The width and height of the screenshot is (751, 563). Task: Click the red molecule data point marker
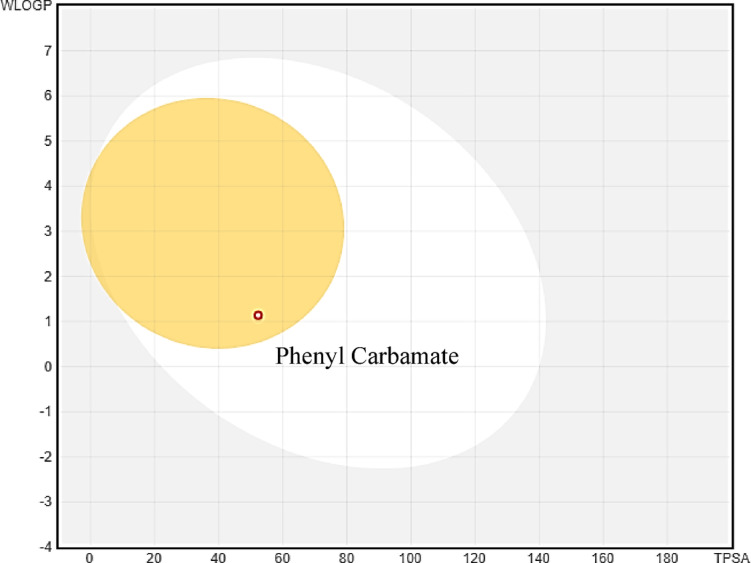coord(258,315)
